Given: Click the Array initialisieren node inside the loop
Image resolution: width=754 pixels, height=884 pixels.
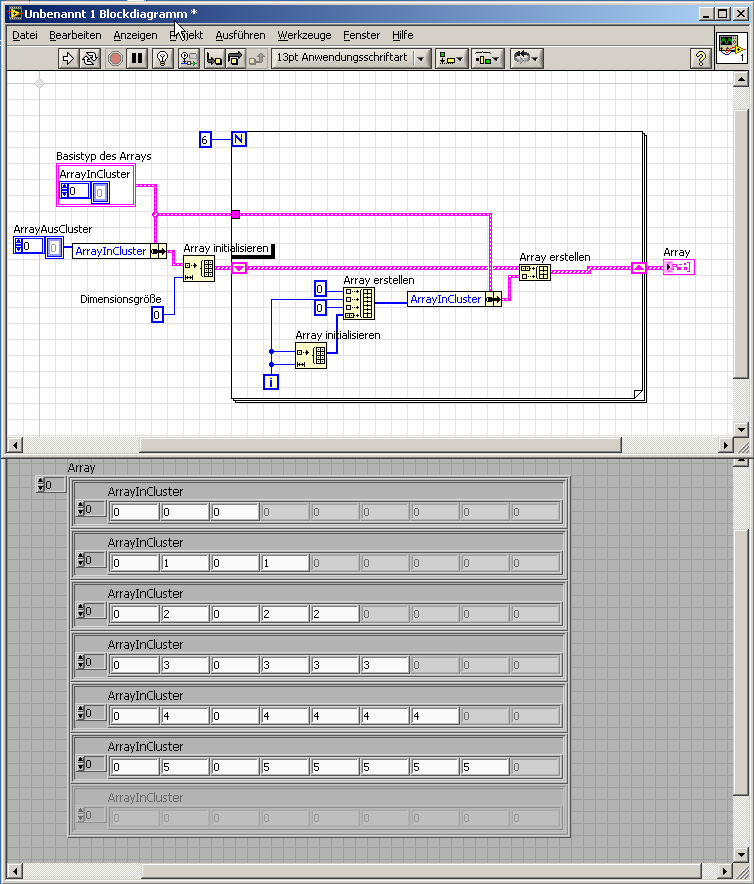Looking at the screenshot, I should point(311,356).
